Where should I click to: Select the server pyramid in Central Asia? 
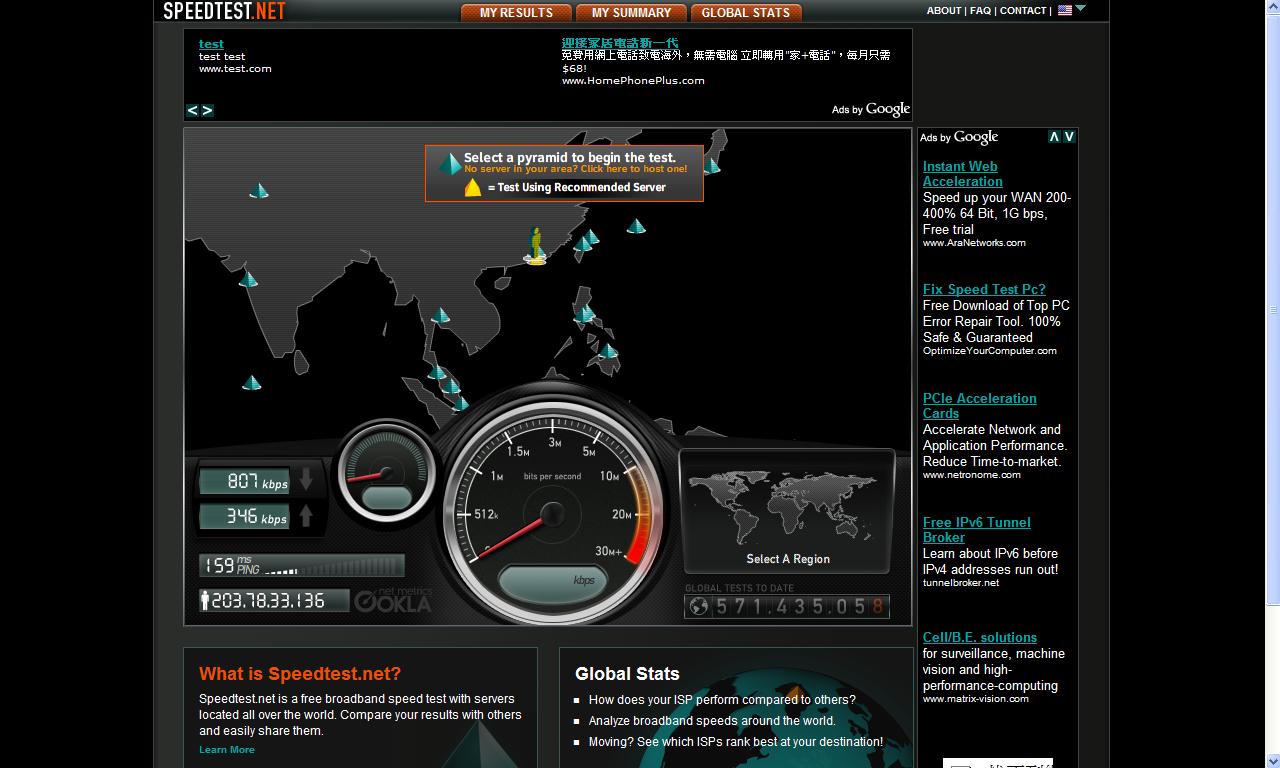tap(259, 190)
